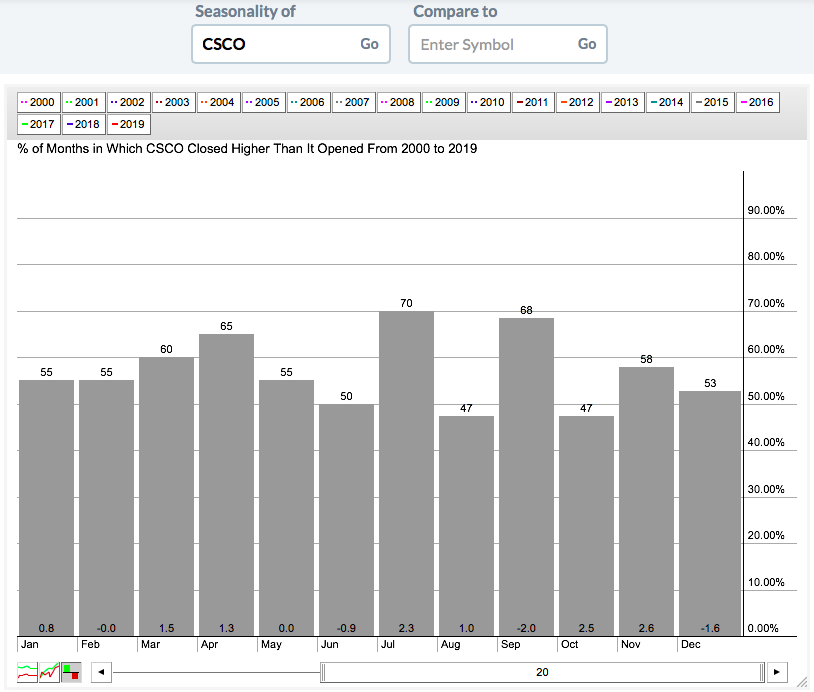The width and height of the screenshot is (814, 692).
Task: Click the left handle of the range slider
Action: (322, 672)
